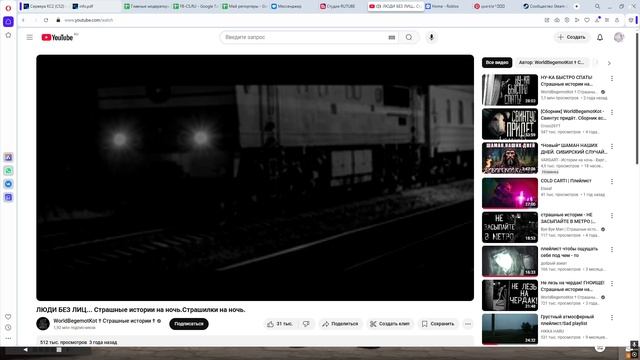The height and width of the screenshot is (360, 640).
Task: Dislike the video with thumbs-down
Action: 306,324
